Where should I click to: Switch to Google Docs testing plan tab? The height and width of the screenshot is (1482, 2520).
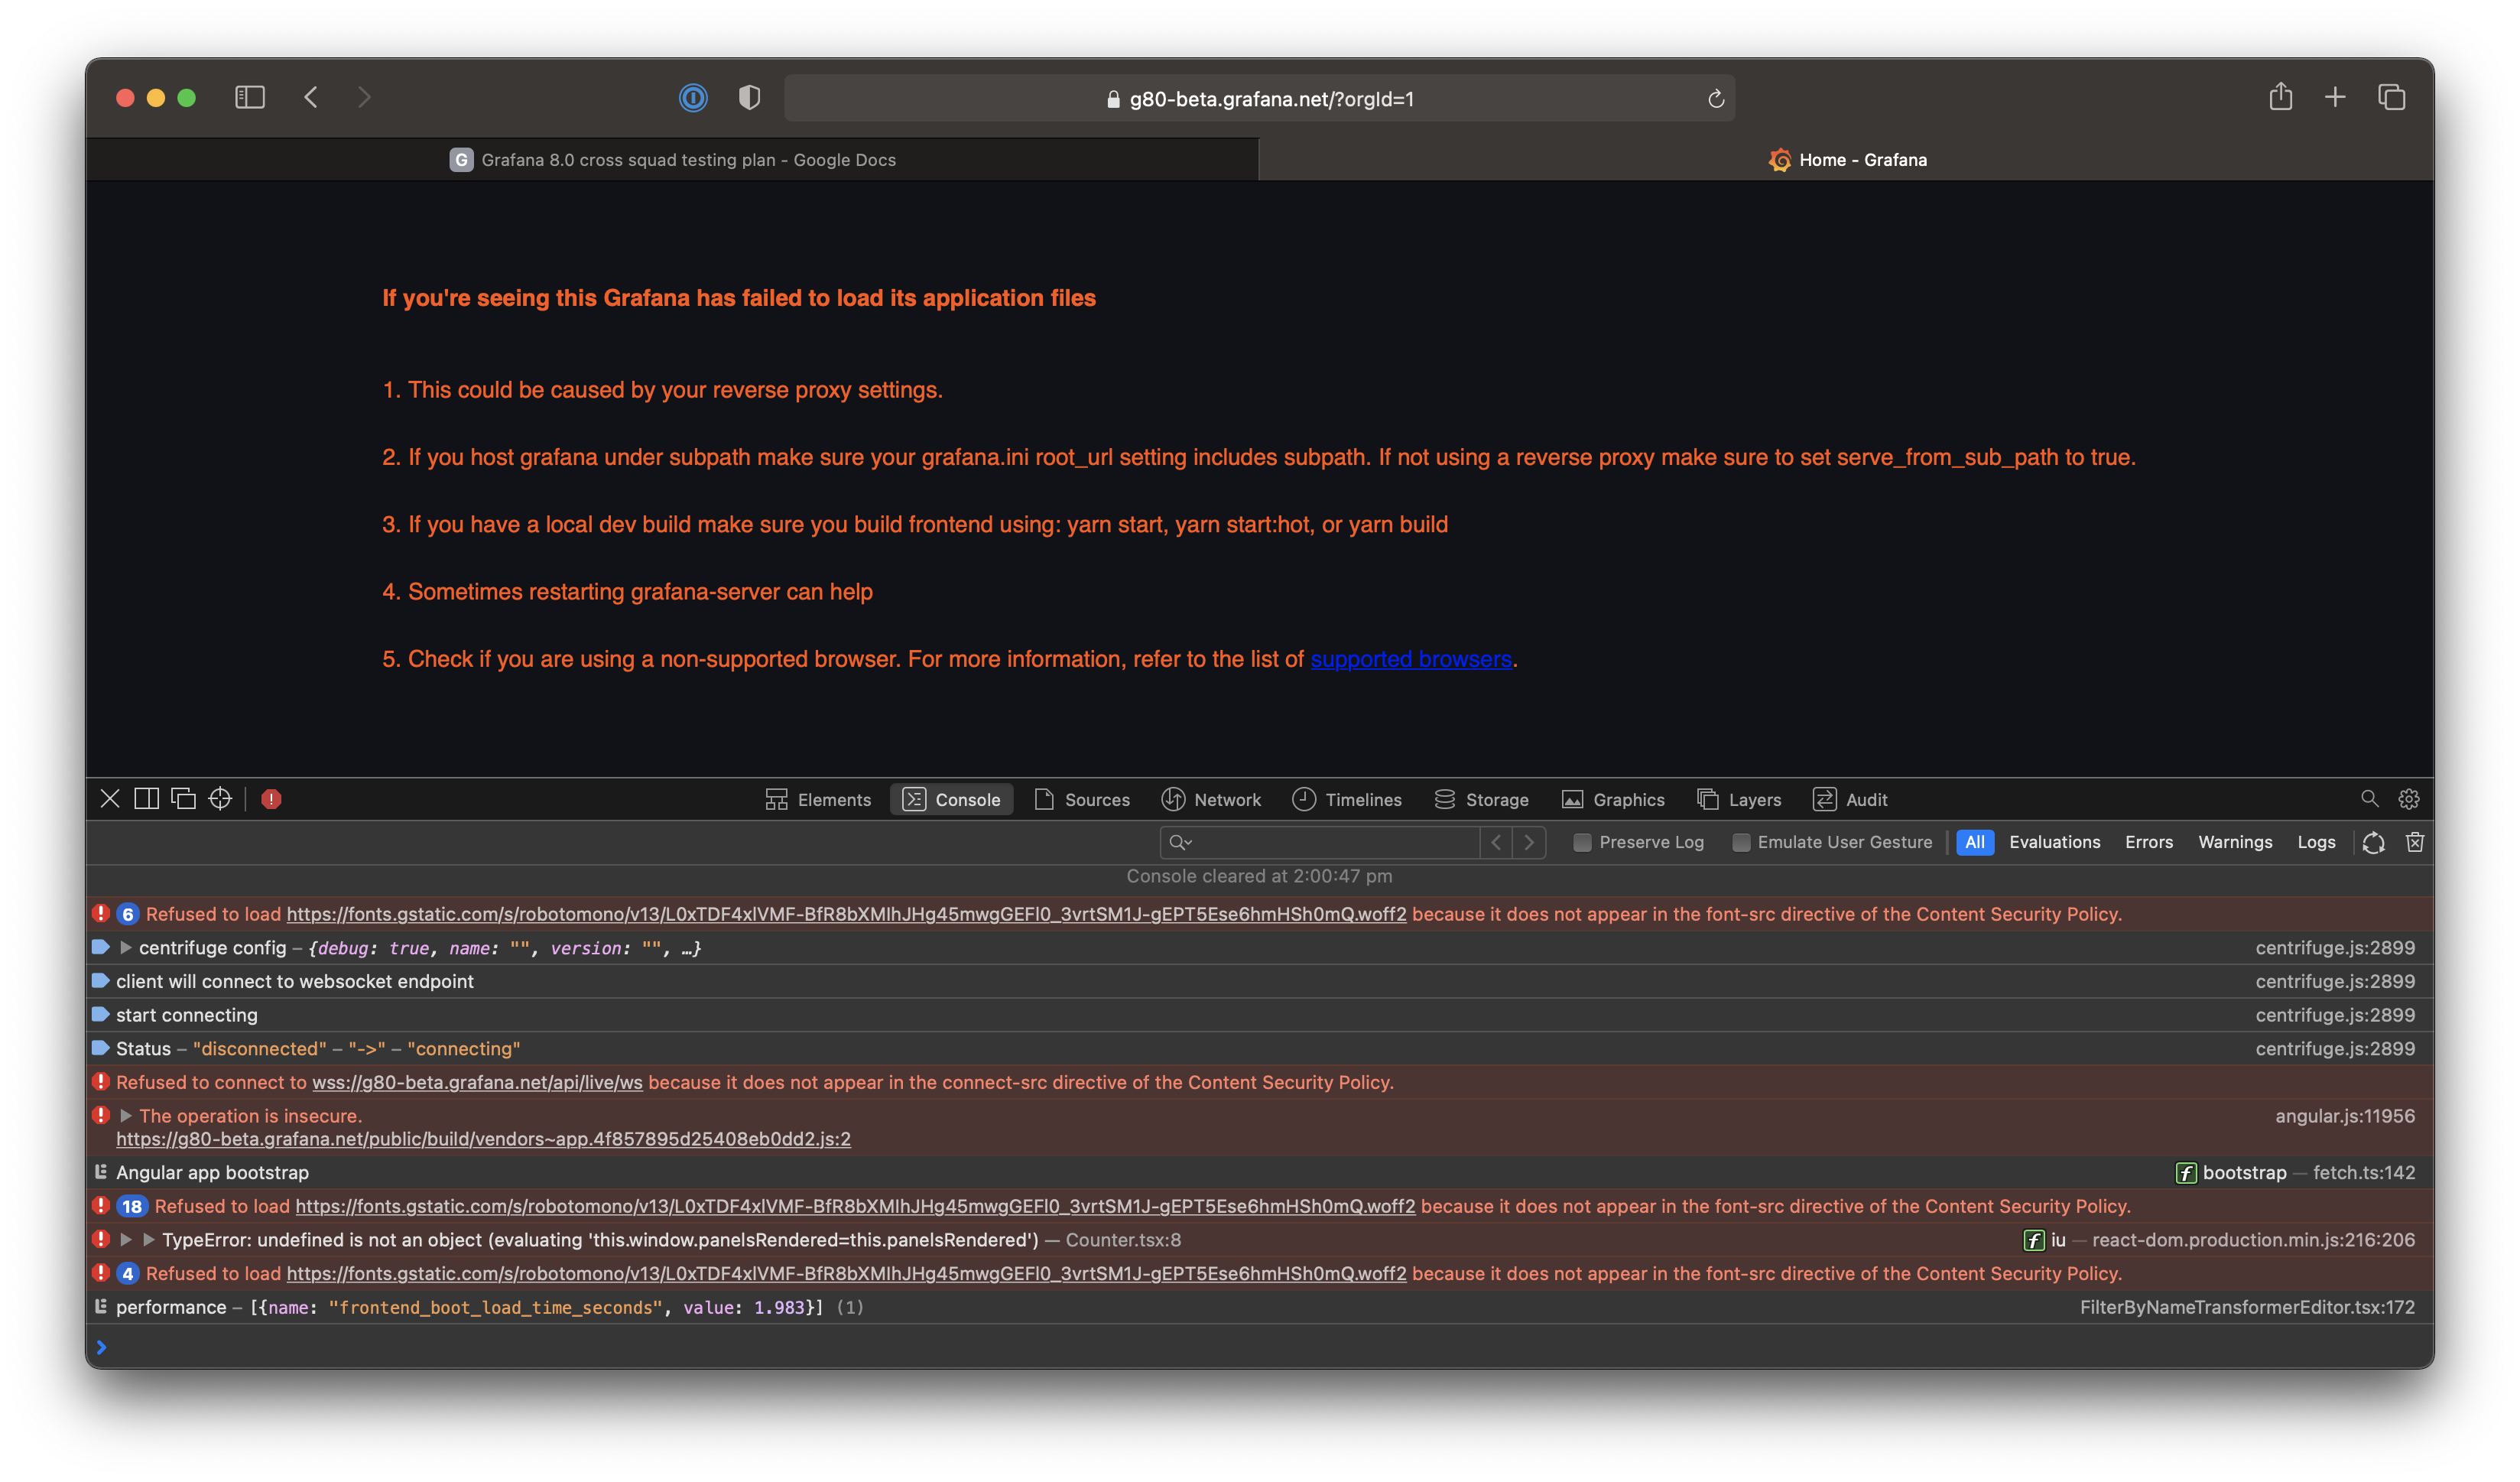(672, 160)
